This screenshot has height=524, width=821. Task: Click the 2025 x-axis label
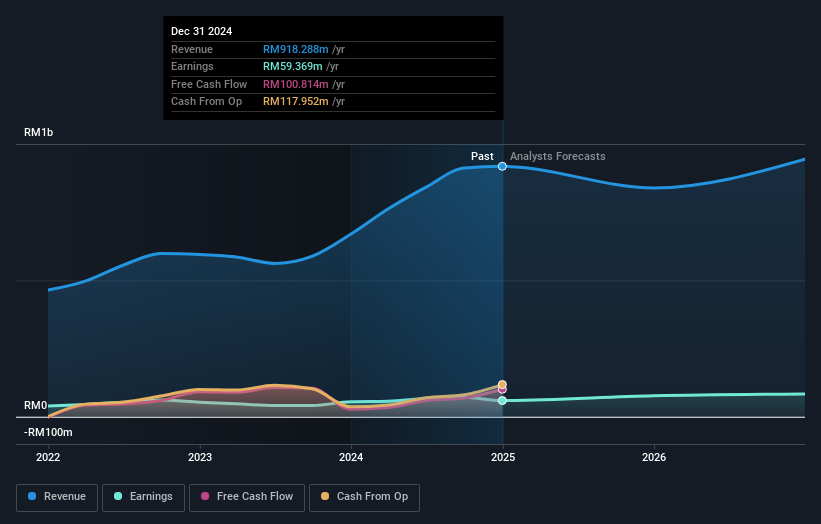503,458
